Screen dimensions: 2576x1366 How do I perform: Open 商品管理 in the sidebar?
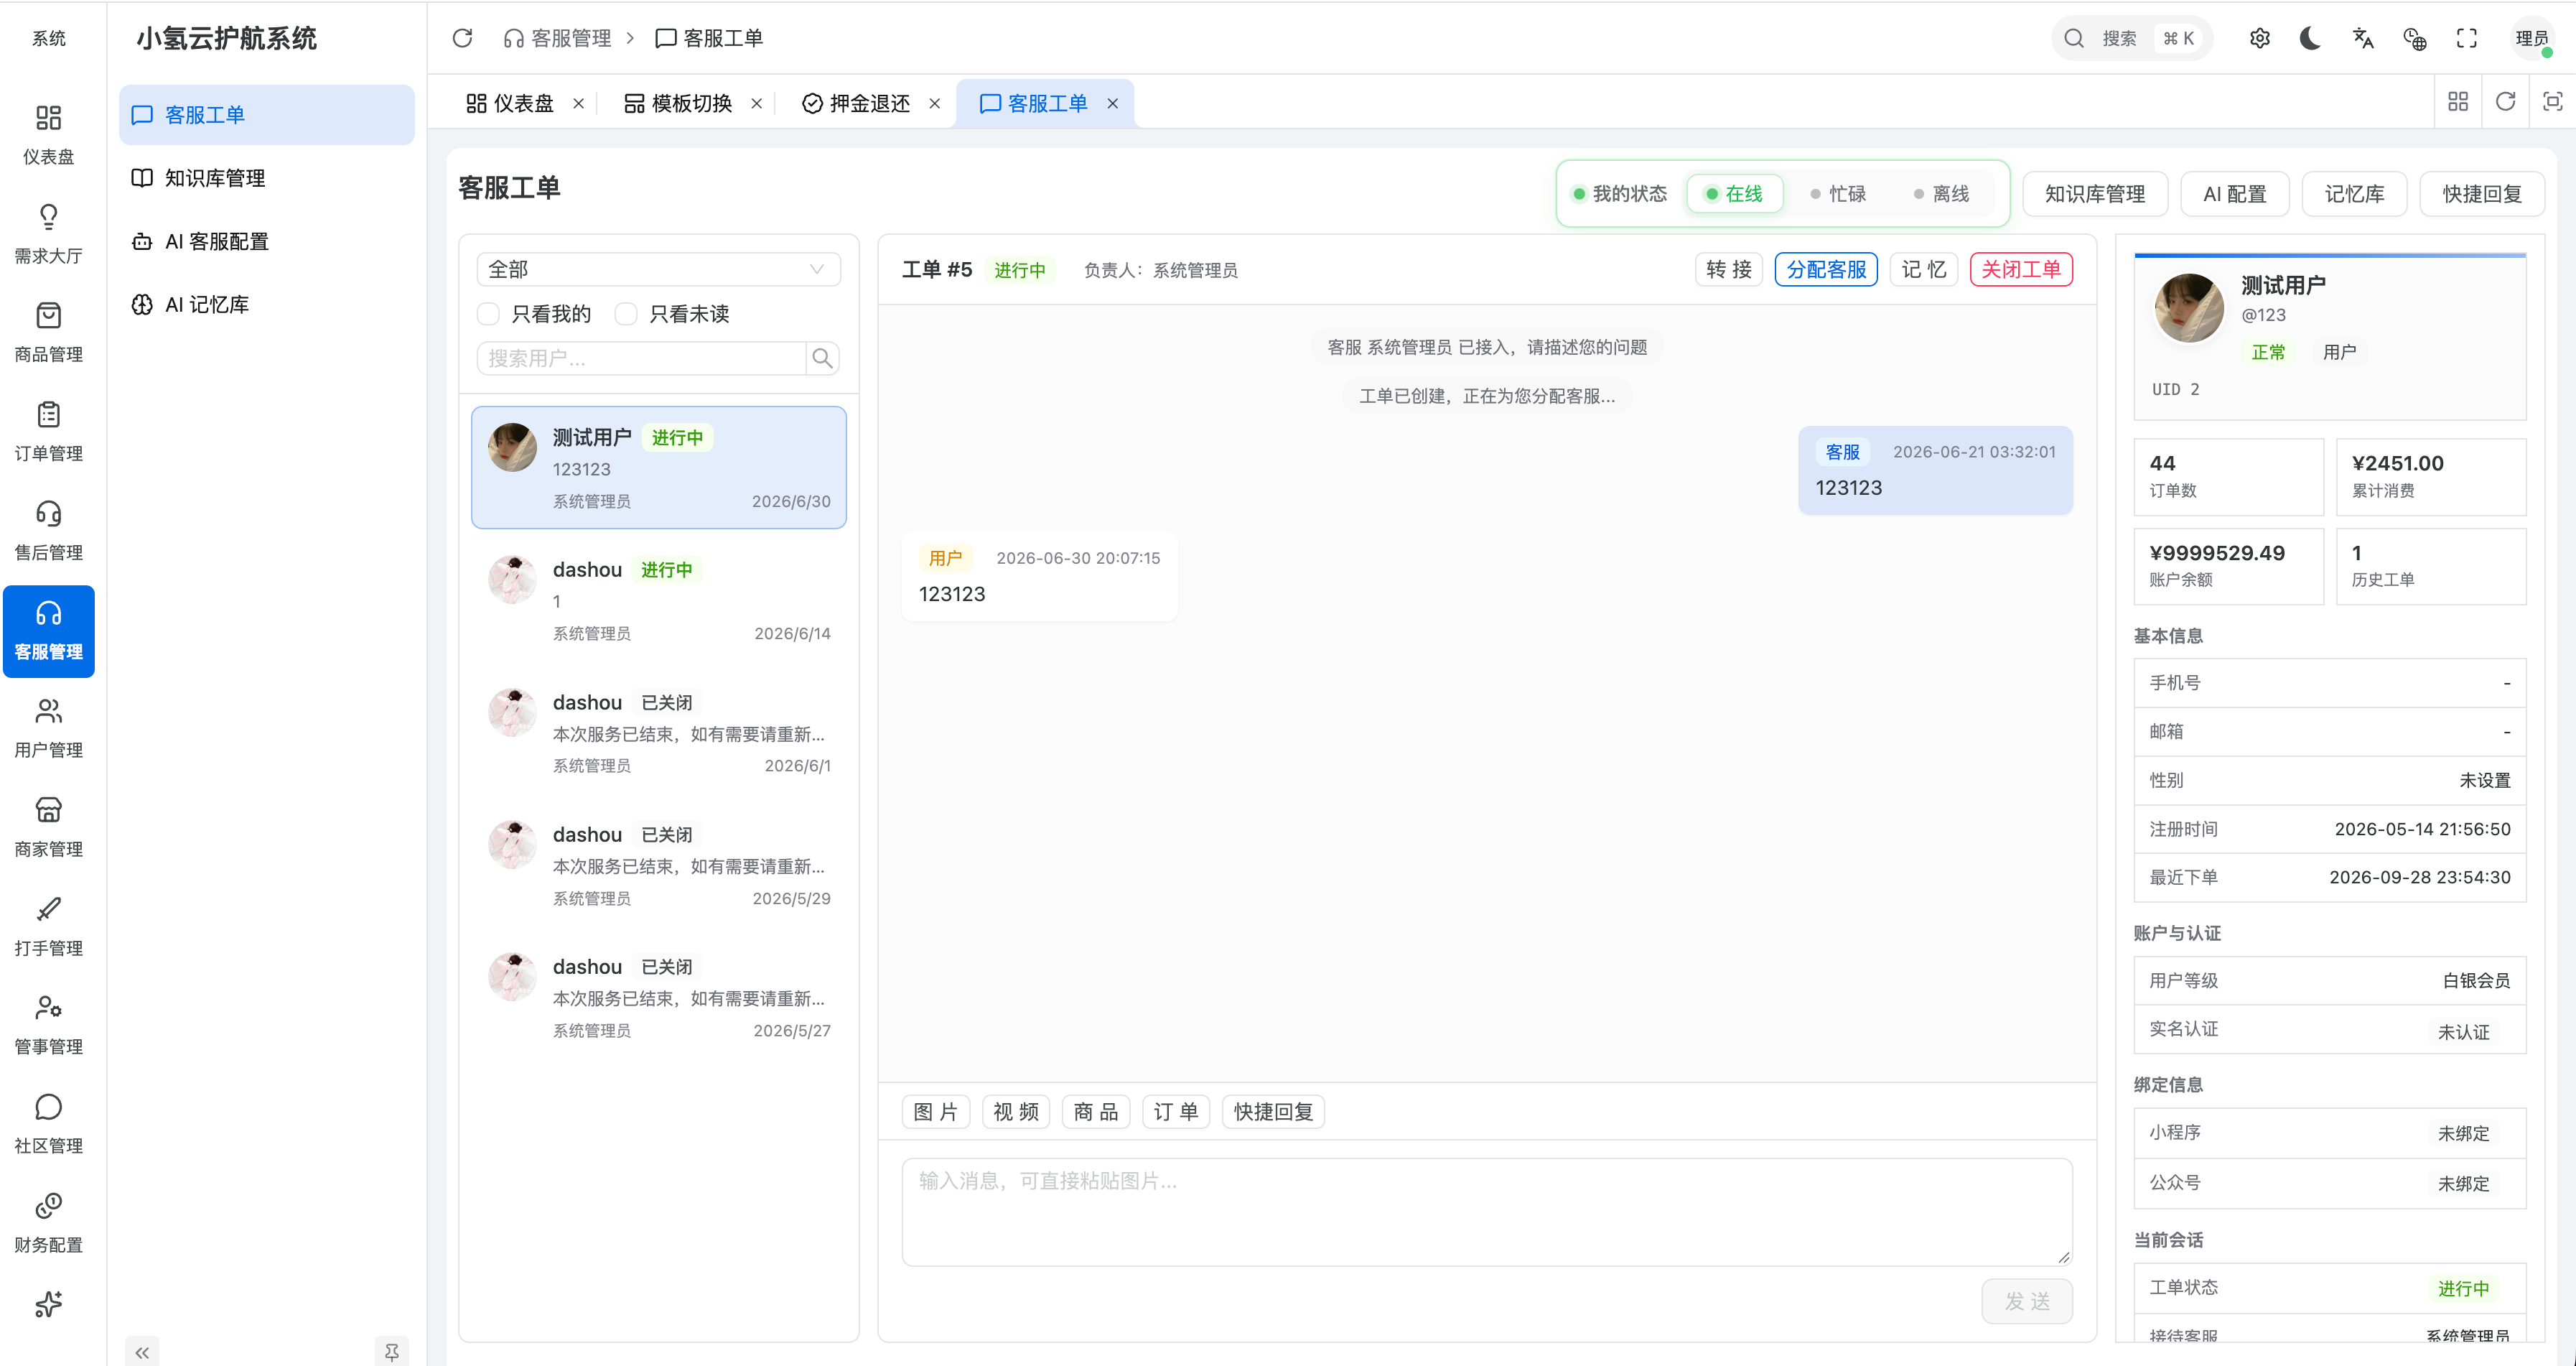(x=48, y=332)
